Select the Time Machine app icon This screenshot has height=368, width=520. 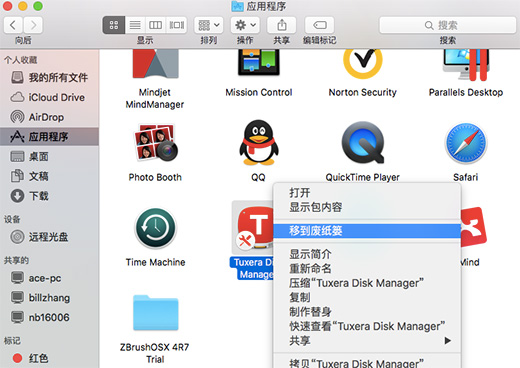155,228
